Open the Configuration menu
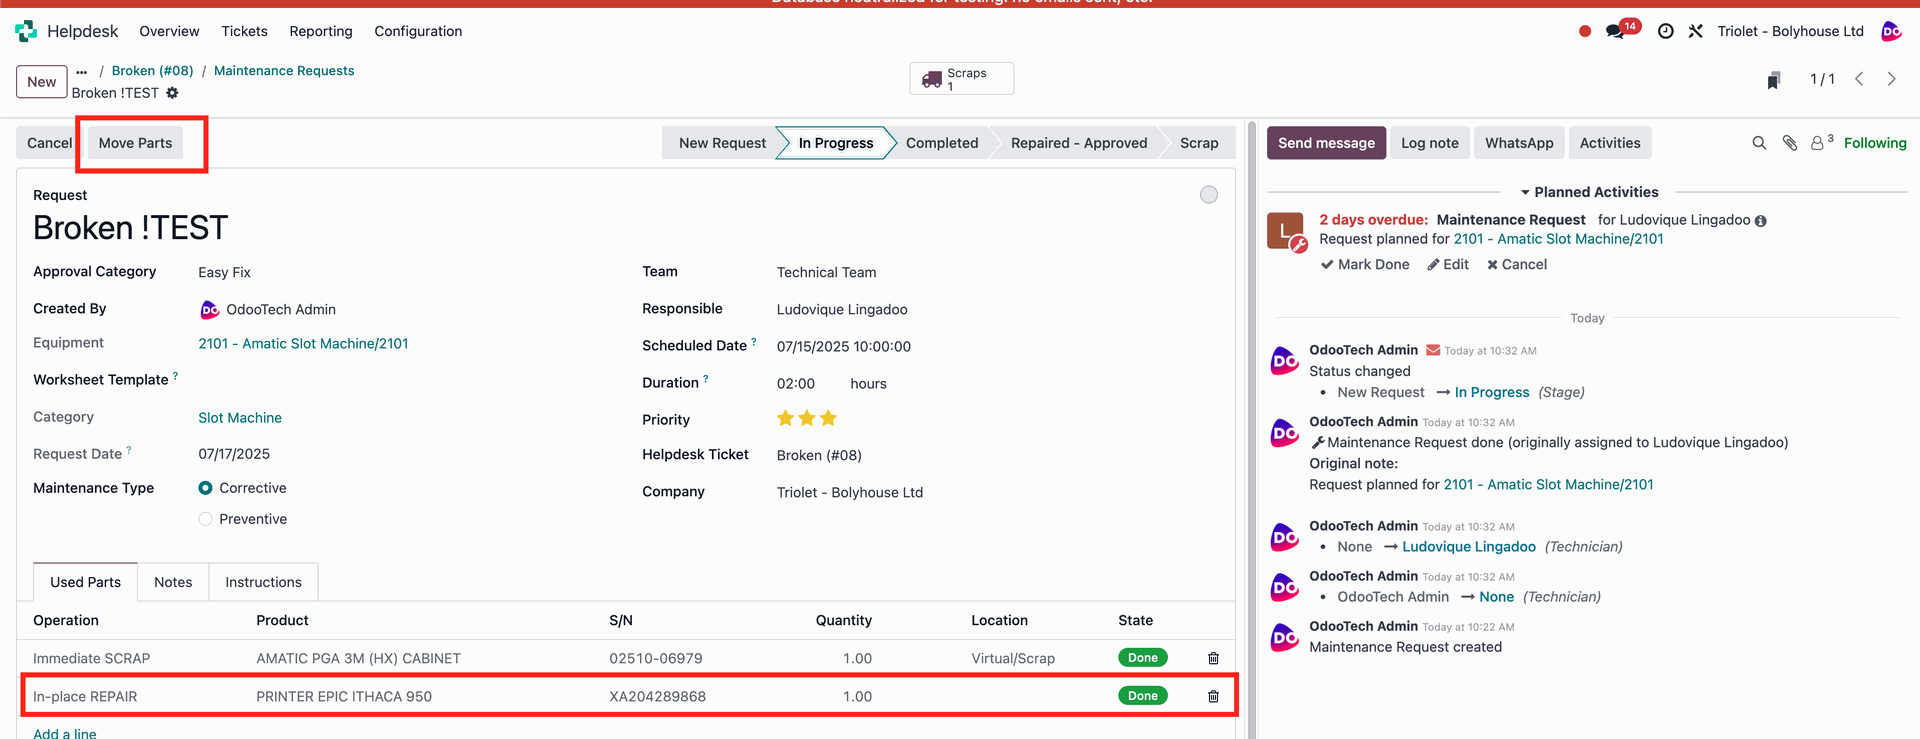 418,31
